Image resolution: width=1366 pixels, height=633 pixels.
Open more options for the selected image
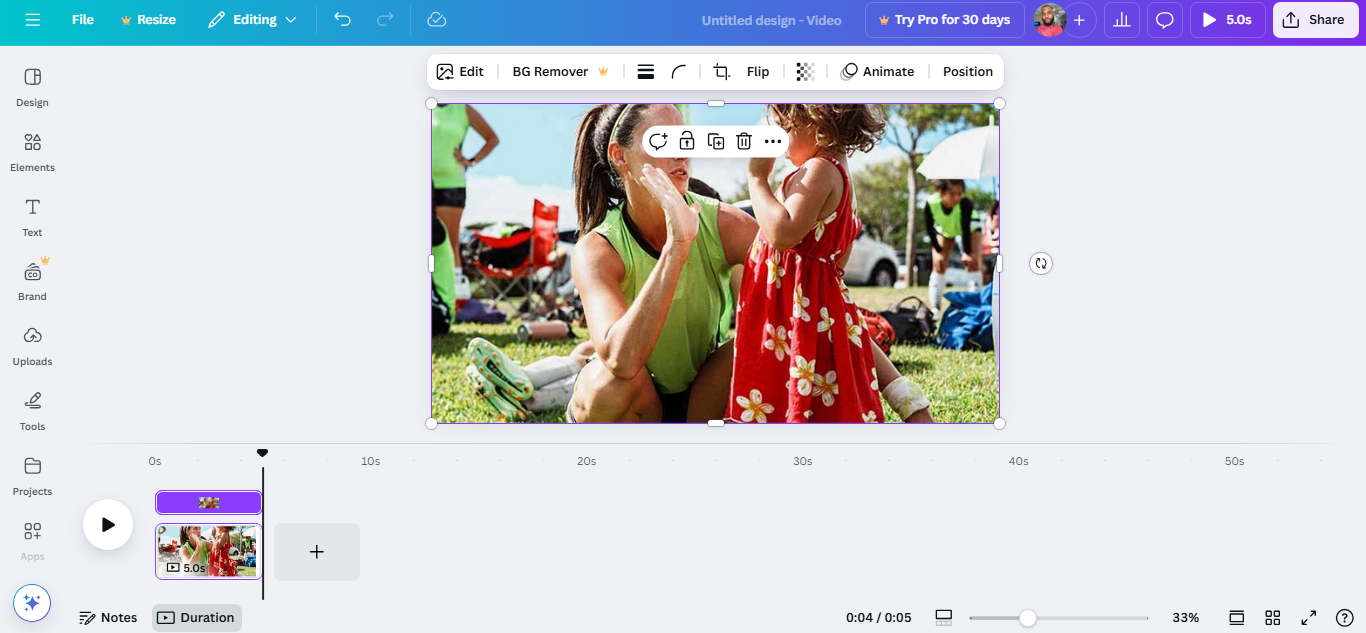coord(772,141)
